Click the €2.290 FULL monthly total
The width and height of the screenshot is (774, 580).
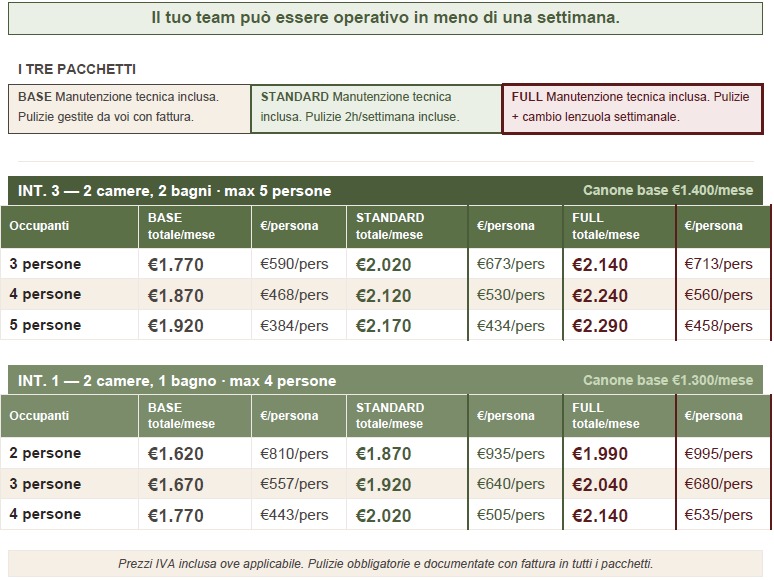point(600,326)
